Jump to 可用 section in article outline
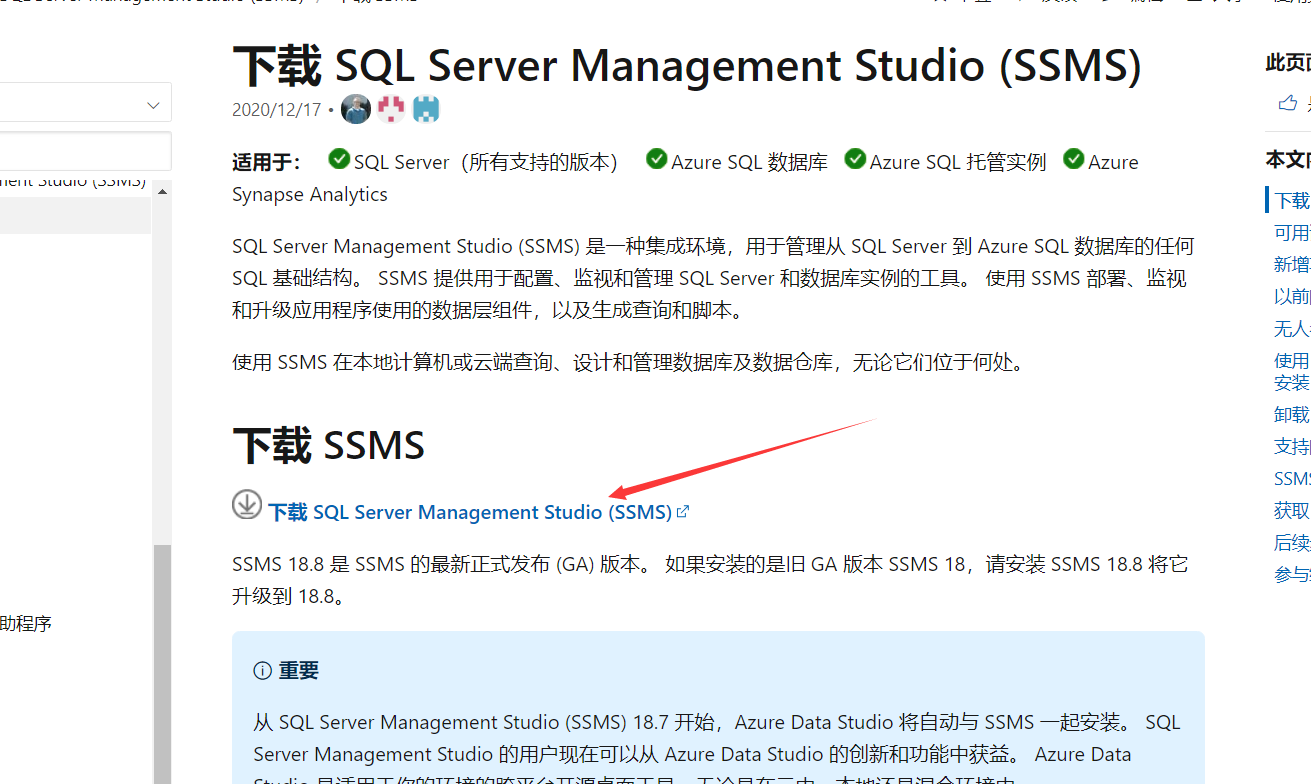 click(1292, 233)
